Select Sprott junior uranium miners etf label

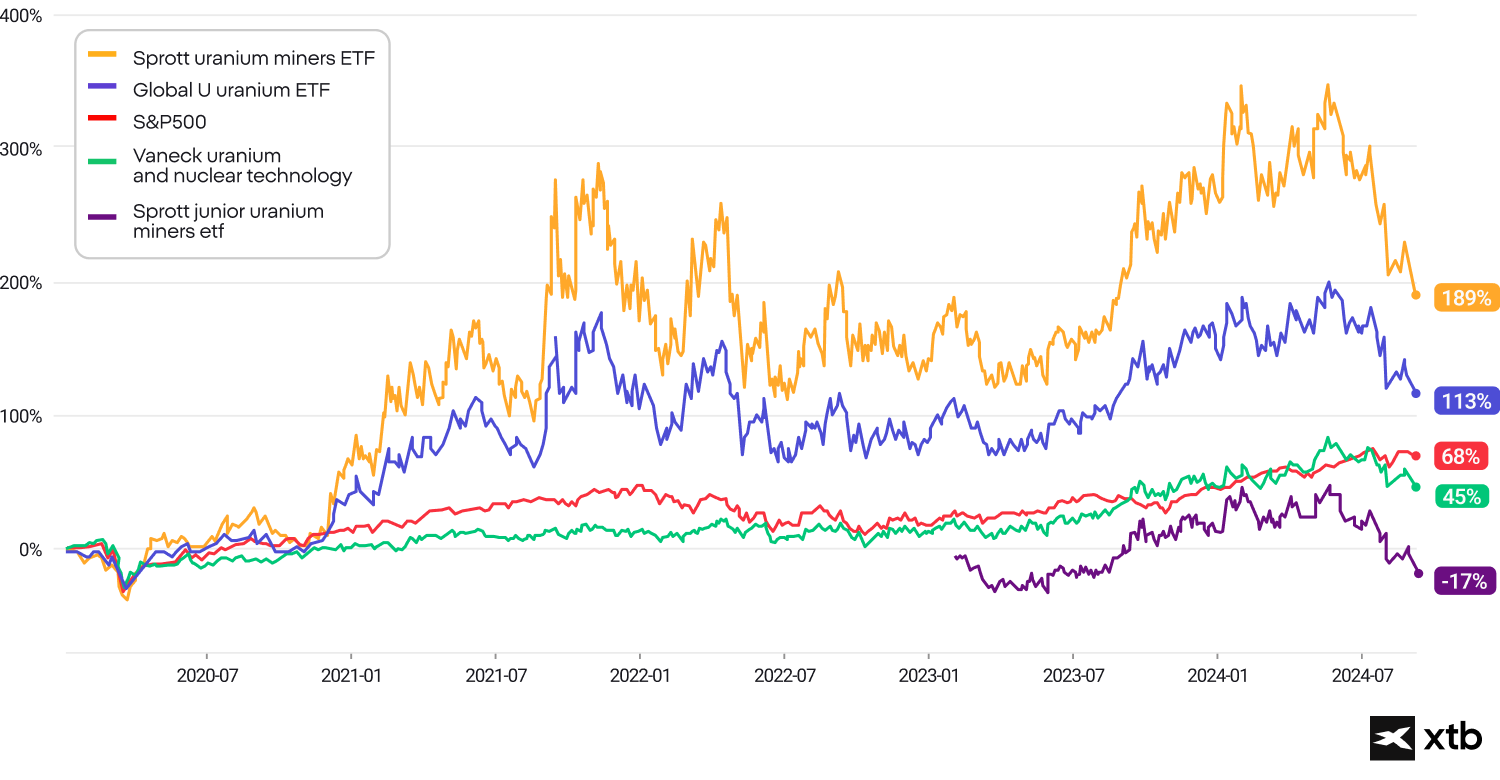coord(228,222)
